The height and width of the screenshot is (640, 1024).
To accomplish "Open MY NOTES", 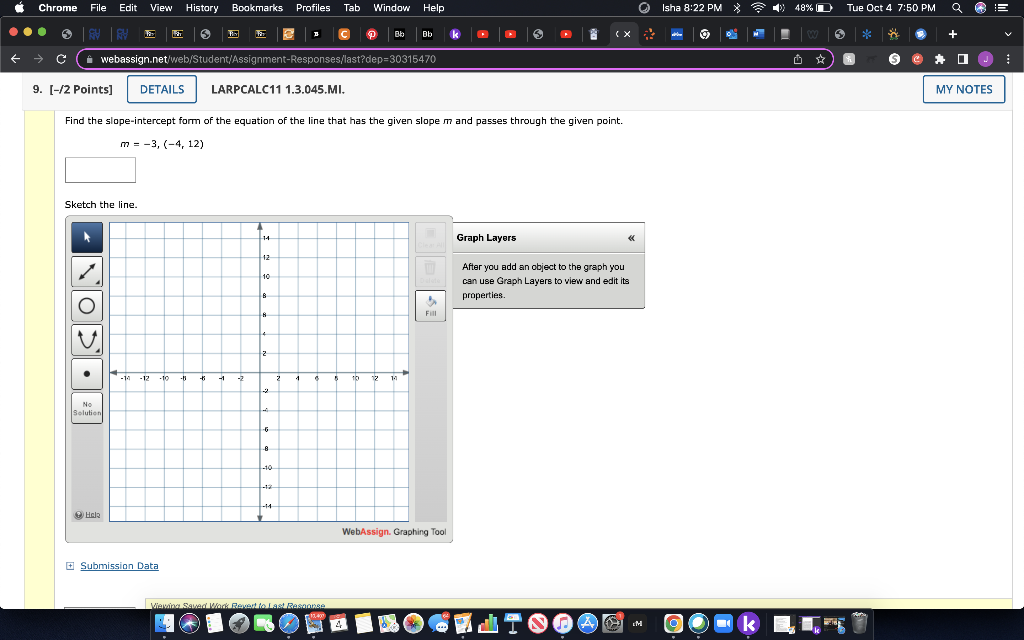I will click(963, 89).
